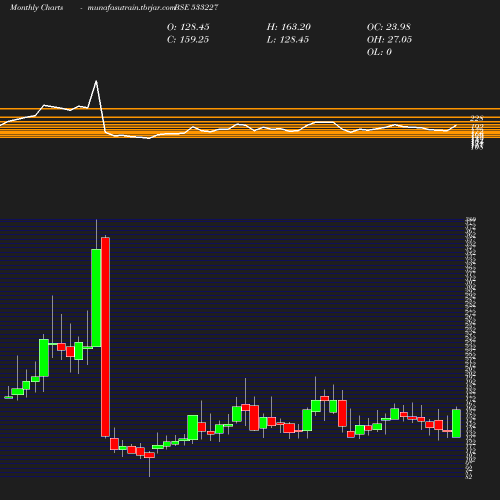Click the '228' label on upper chart axis
This screenshot has width=500, height=500.
click(477, 118)
